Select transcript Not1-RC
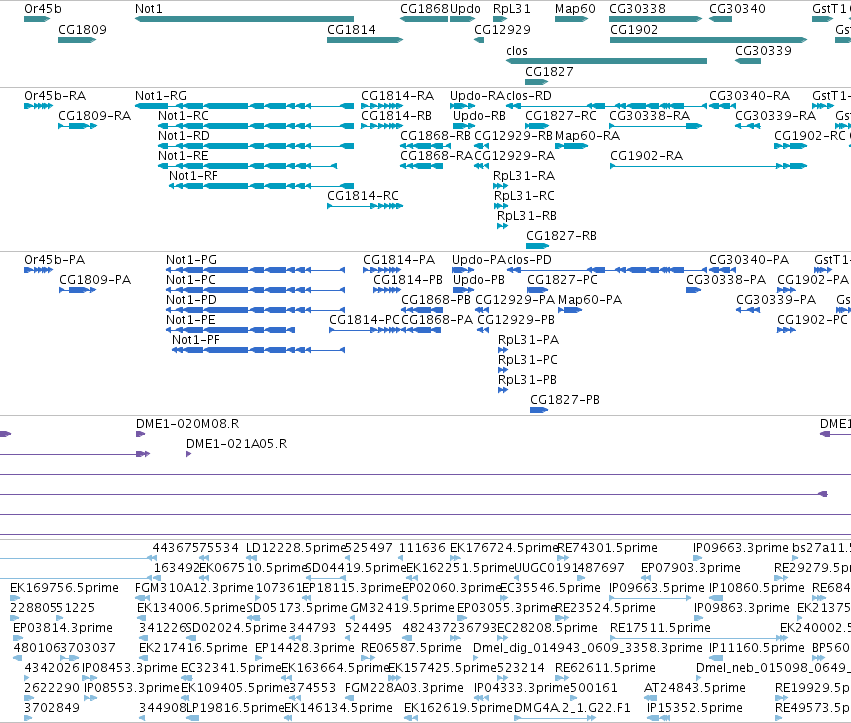Screen dimensions: 851x723 tap(183, 116)
